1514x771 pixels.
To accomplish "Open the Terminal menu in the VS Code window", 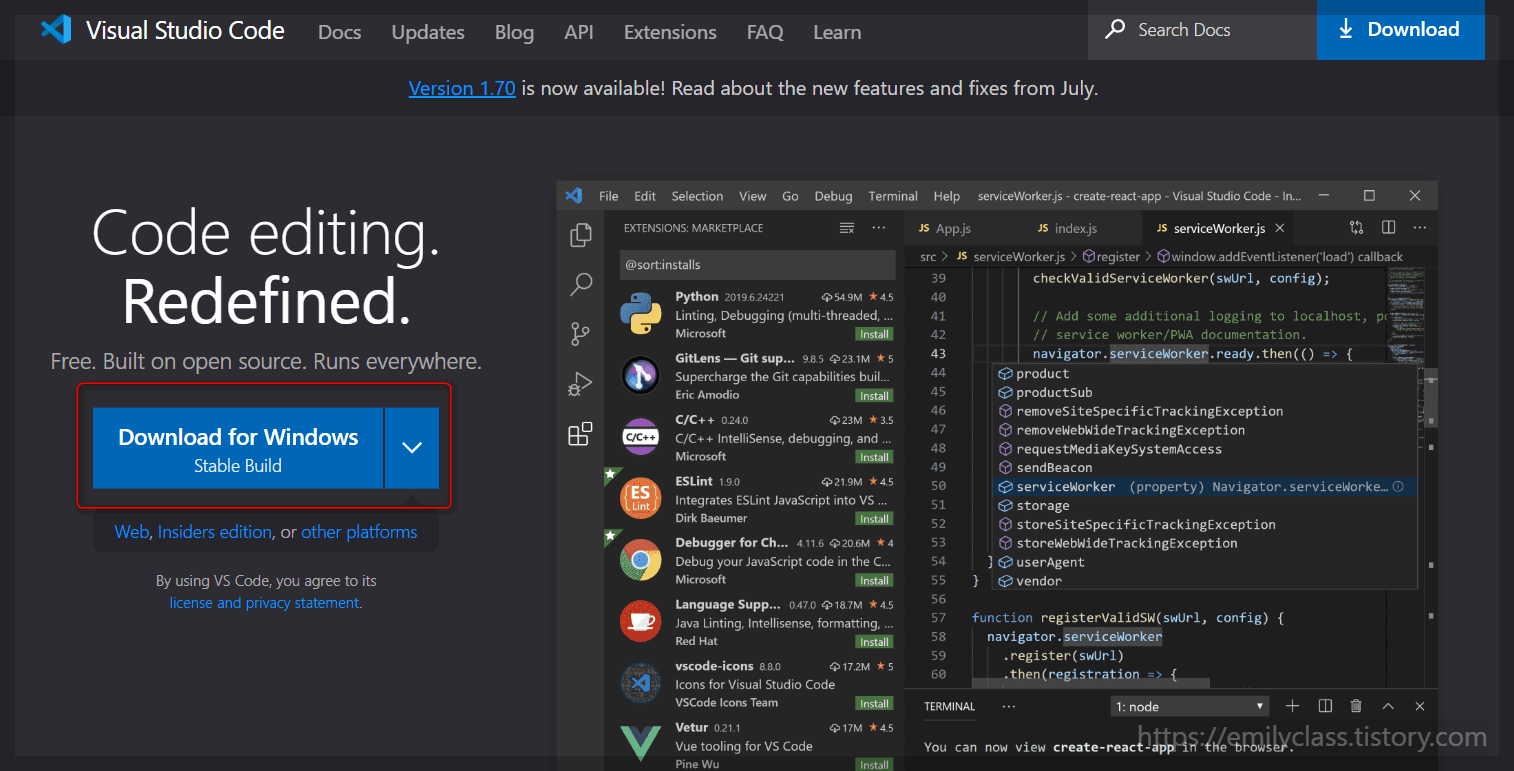I will tap(893, 196).
